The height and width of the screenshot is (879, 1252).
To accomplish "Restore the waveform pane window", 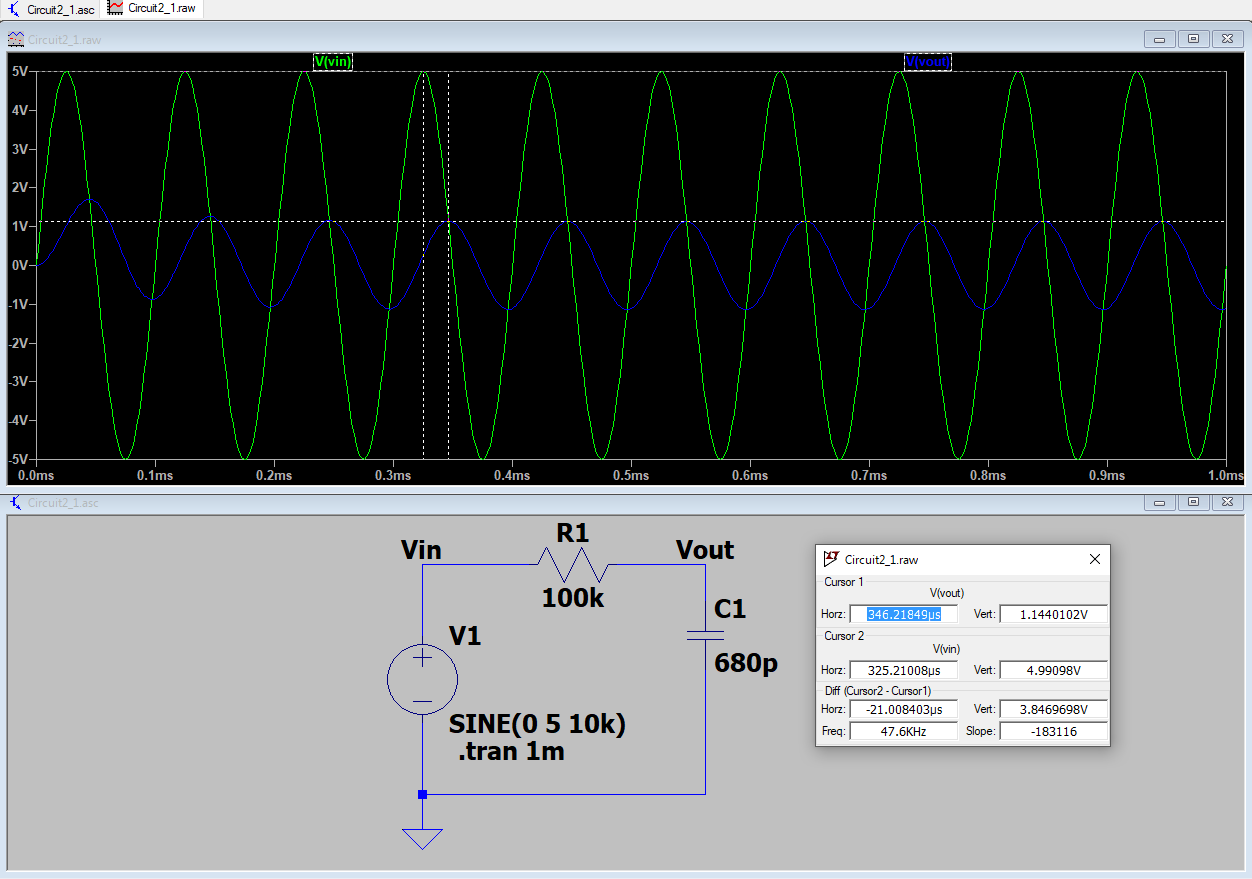I will [x=1193, y=39].
